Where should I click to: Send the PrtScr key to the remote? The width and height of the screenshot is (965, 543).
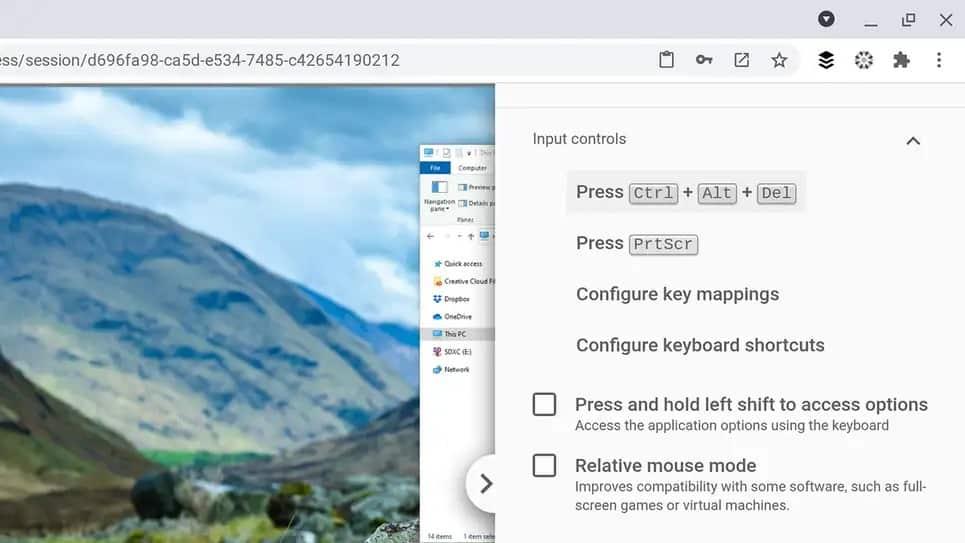(x=637, y=244)
